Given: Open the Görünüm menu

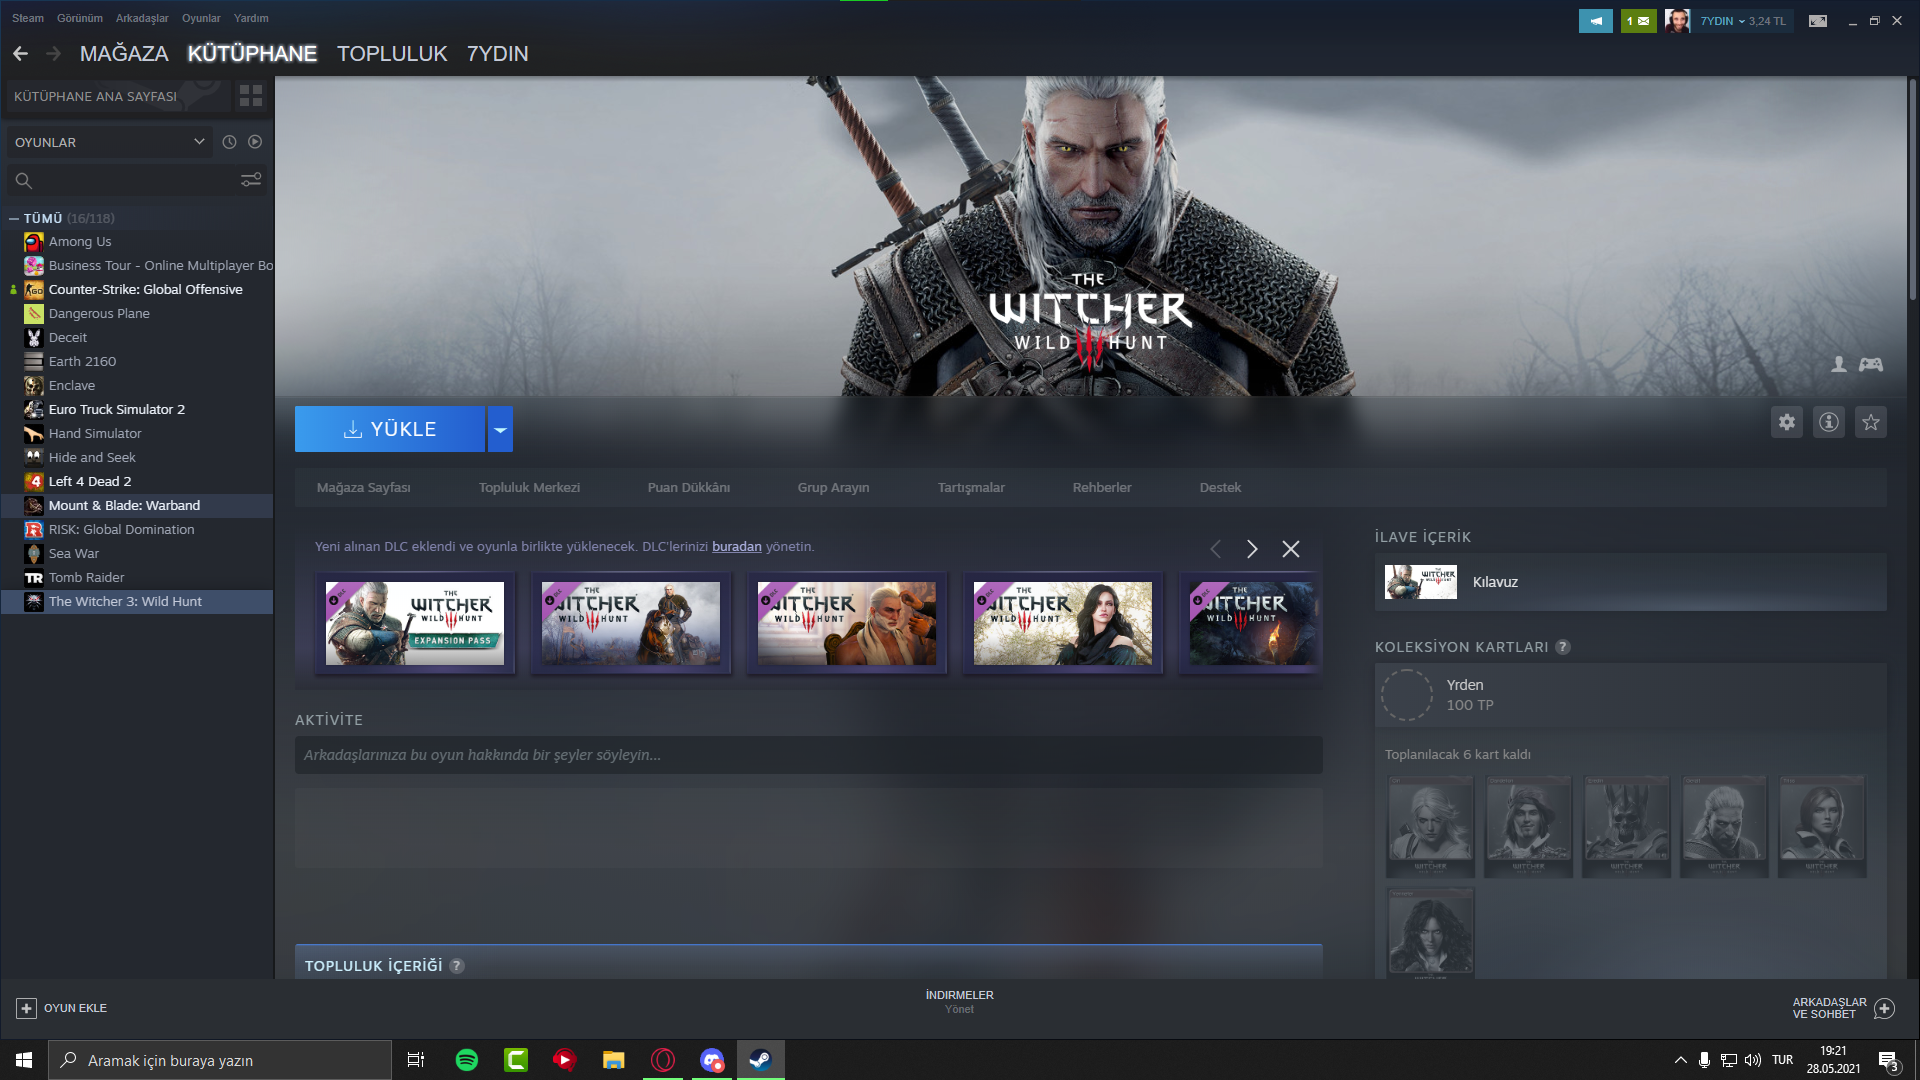Looking at the screenshot, I should (79, 18).
